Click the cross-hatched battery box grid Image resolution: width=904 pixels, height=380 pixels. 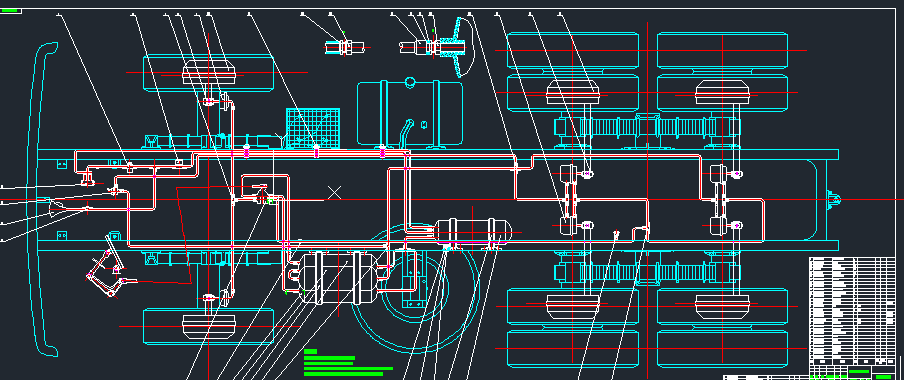click(312, 127)
